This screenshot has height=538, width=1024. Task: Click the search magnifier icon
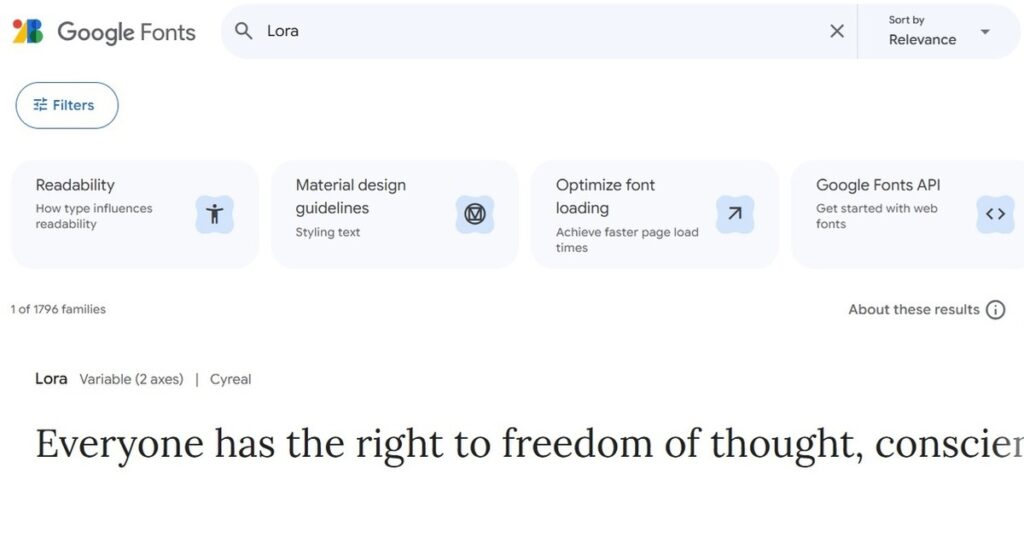(244, 31)
